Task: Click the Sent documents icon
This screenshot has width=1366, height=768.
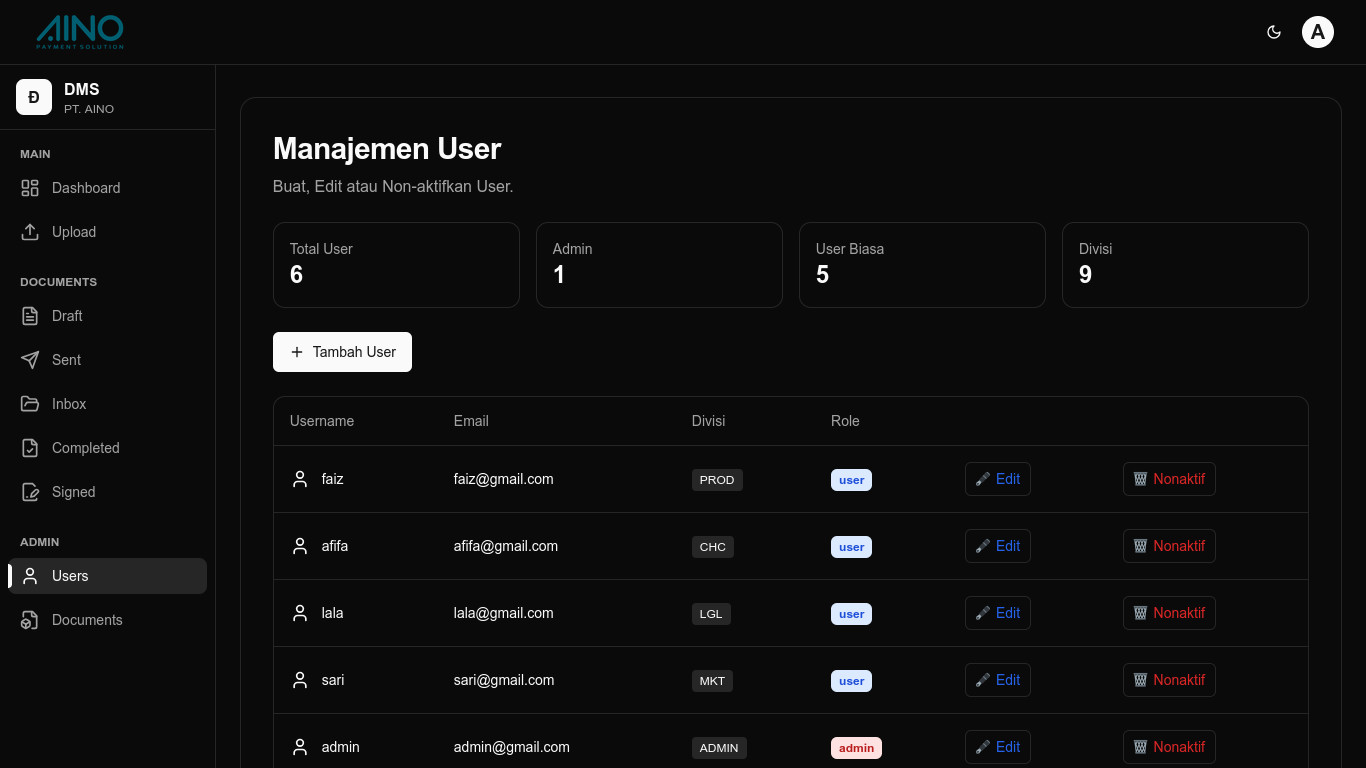Action: (30, 360)
